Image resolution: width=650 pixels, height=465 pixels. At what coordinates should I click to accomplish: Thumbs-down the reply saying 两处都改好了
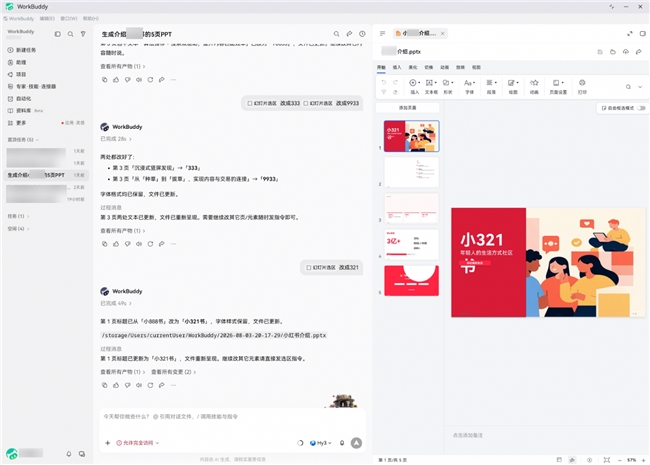coord(128,244)
